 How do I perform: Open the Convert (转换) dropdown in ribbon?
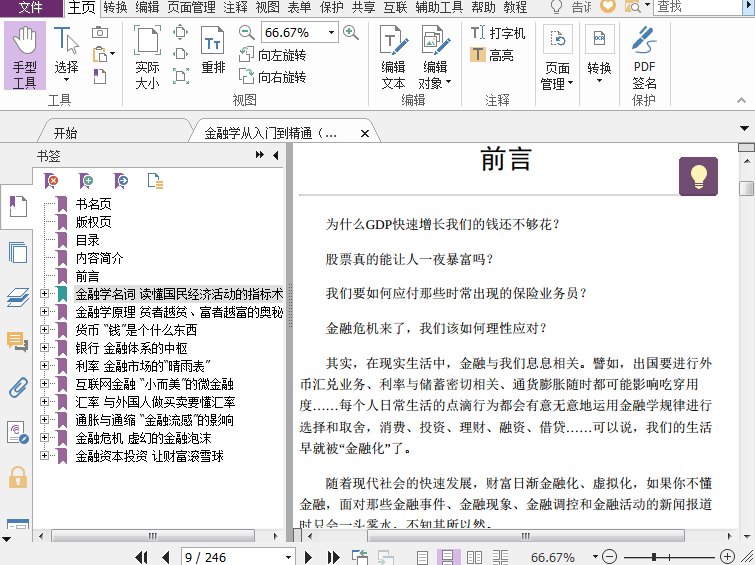pyautogui.click(x=599, y=54)
